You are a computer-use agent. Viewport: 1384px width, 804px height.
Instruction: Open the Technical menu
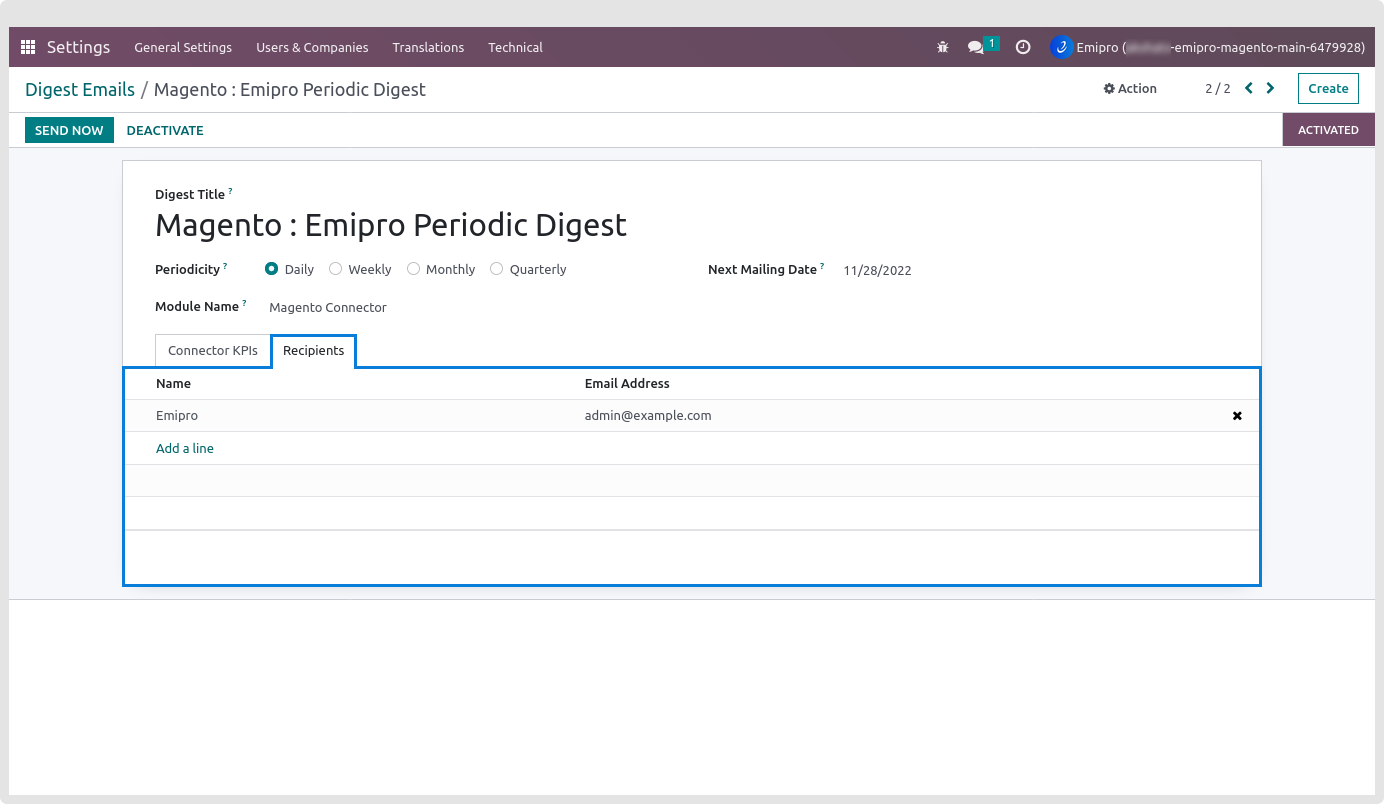coord(515,47)
